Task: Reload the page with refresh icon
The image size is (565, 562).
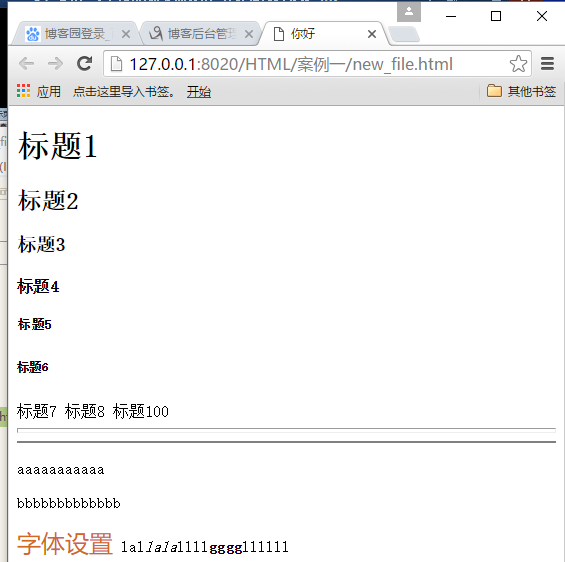Action: point(84,64)
